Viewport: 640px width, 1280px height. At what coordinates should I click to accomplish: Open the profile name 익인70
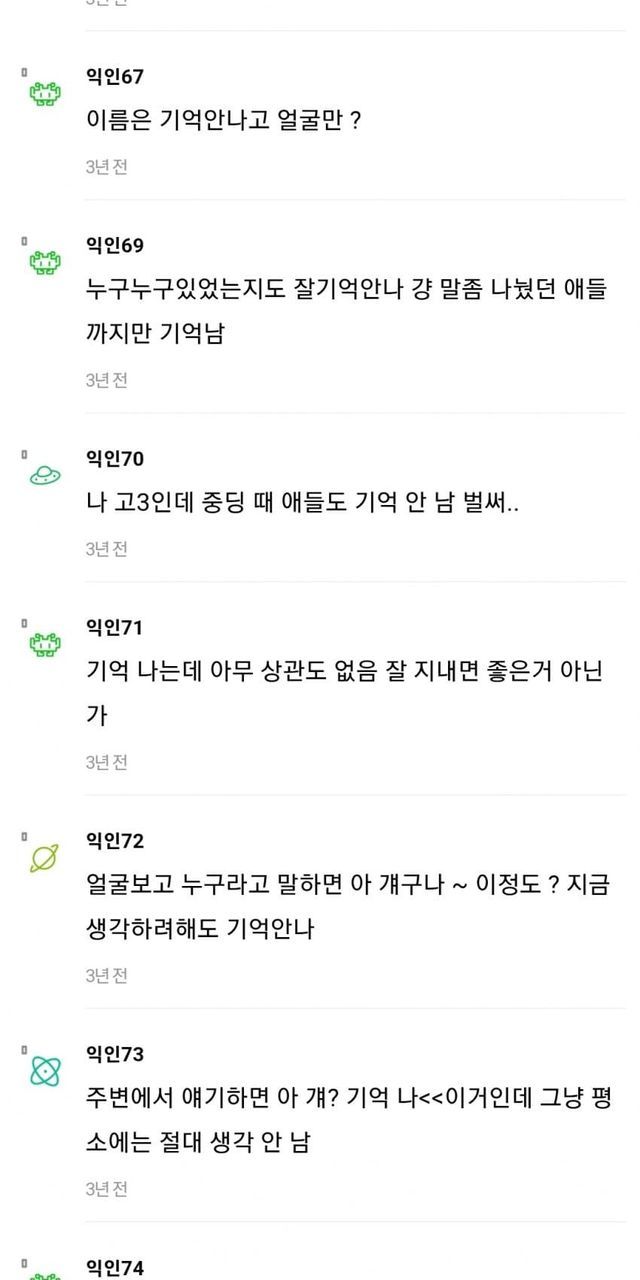tap(114, 459)
